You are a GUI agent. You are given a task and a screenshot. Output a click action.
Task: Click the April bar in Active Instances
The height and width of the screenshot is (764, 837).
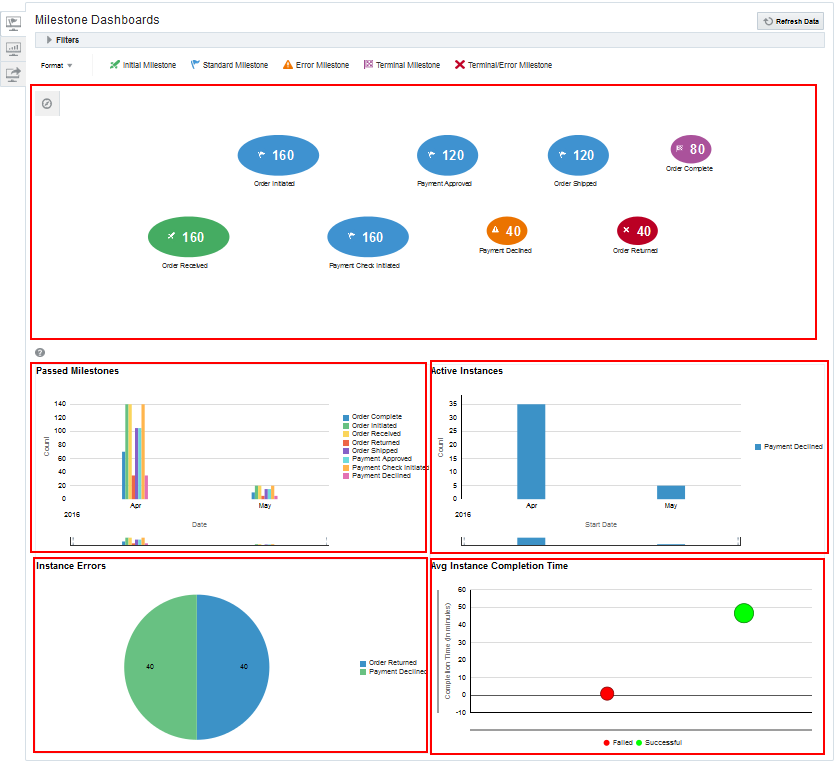click(x=531, y=452)
